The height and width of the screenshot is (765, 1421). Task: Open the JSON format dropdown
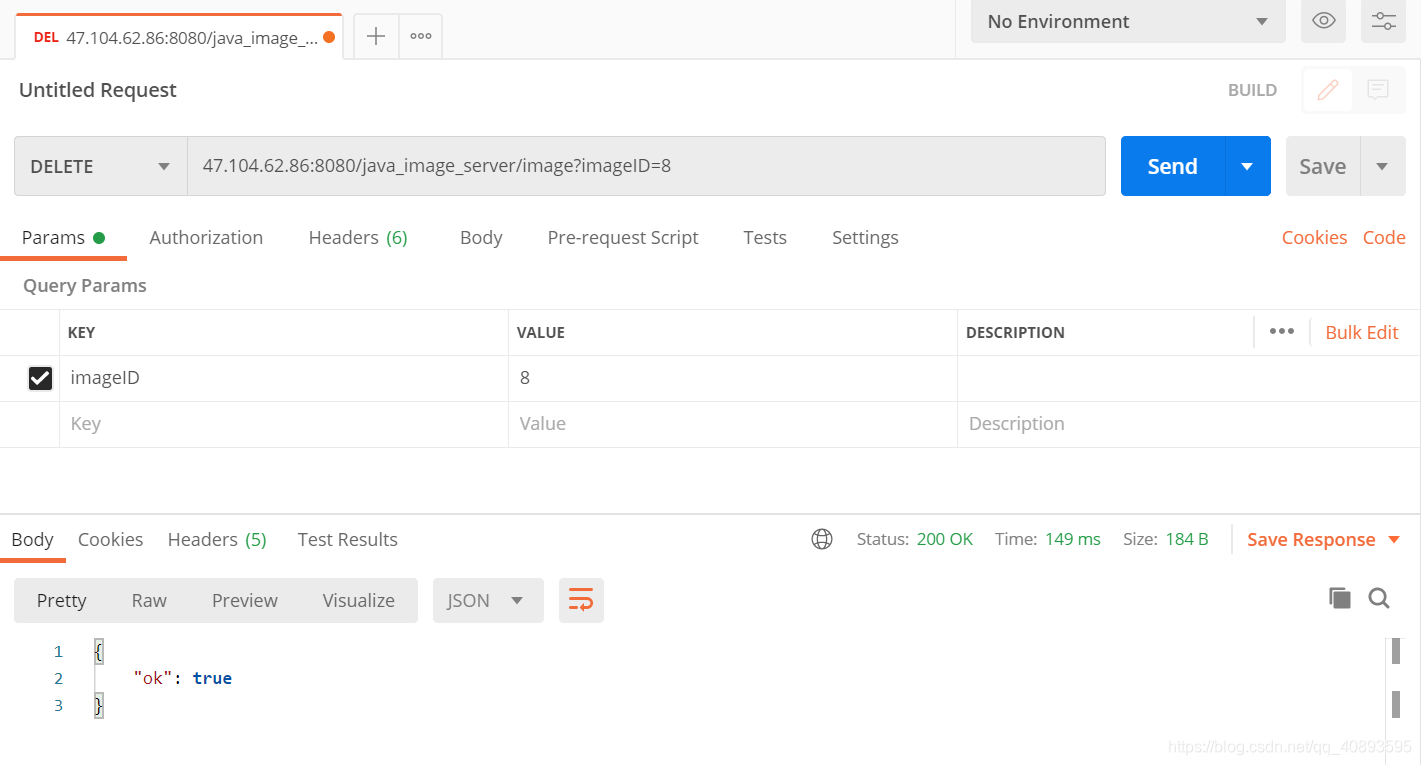tap(488, 600)
